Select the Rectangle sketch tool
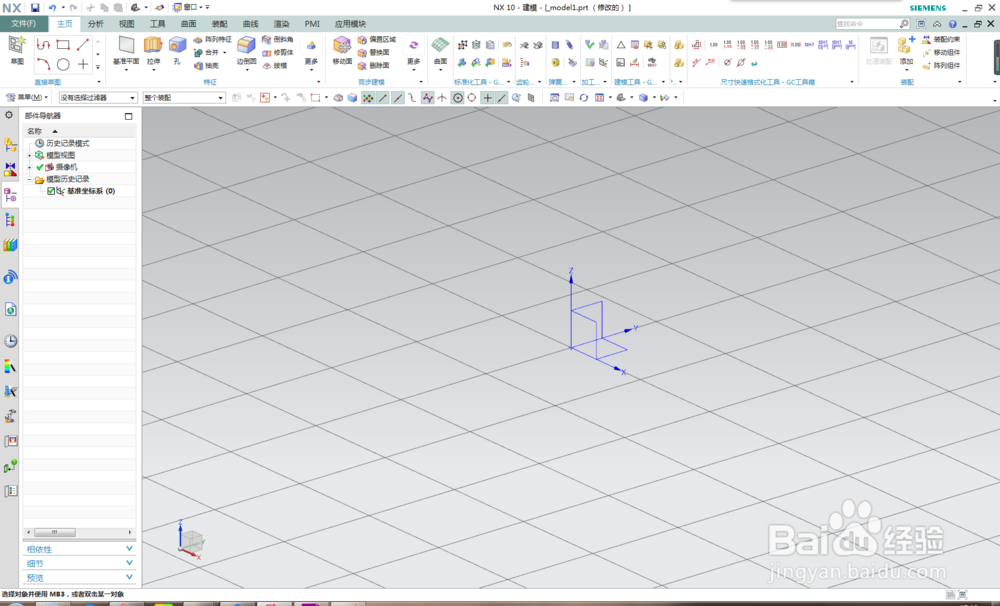Screen dimensions: 1000x606 [x=63, y=45]
